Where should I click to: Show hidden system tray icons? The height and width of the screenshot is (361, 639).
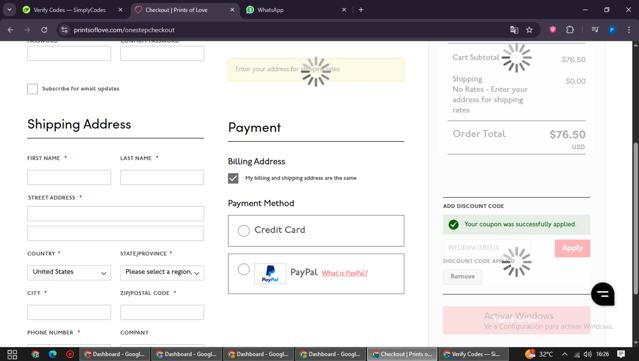(x=564, y=354)
